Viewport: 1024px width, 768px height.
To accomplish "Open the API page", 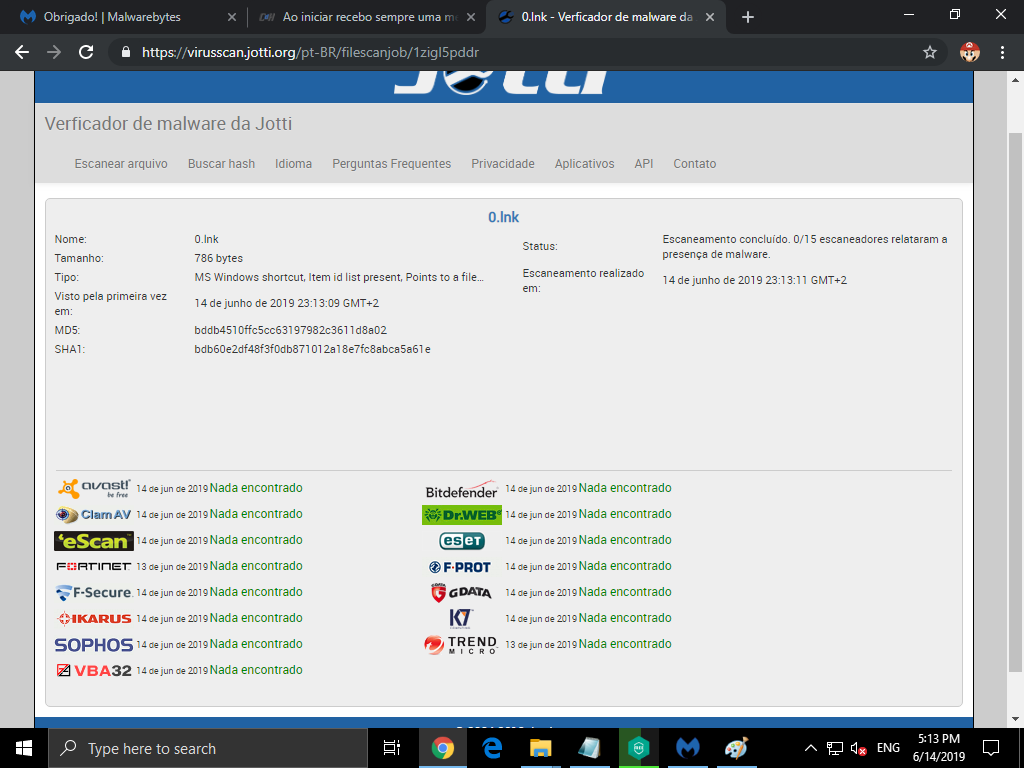I will [644, 164].
